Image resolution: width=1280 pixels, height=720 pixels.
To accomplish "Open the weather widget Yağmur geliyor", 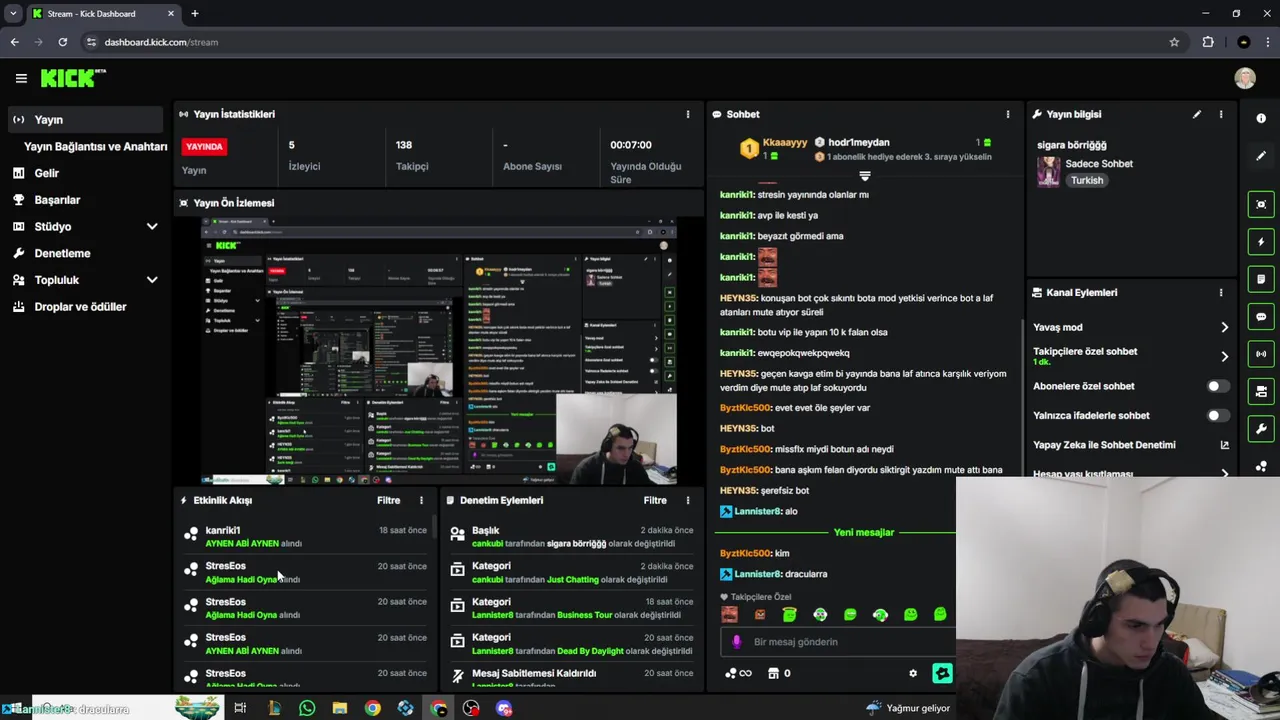I will (908, 708).
